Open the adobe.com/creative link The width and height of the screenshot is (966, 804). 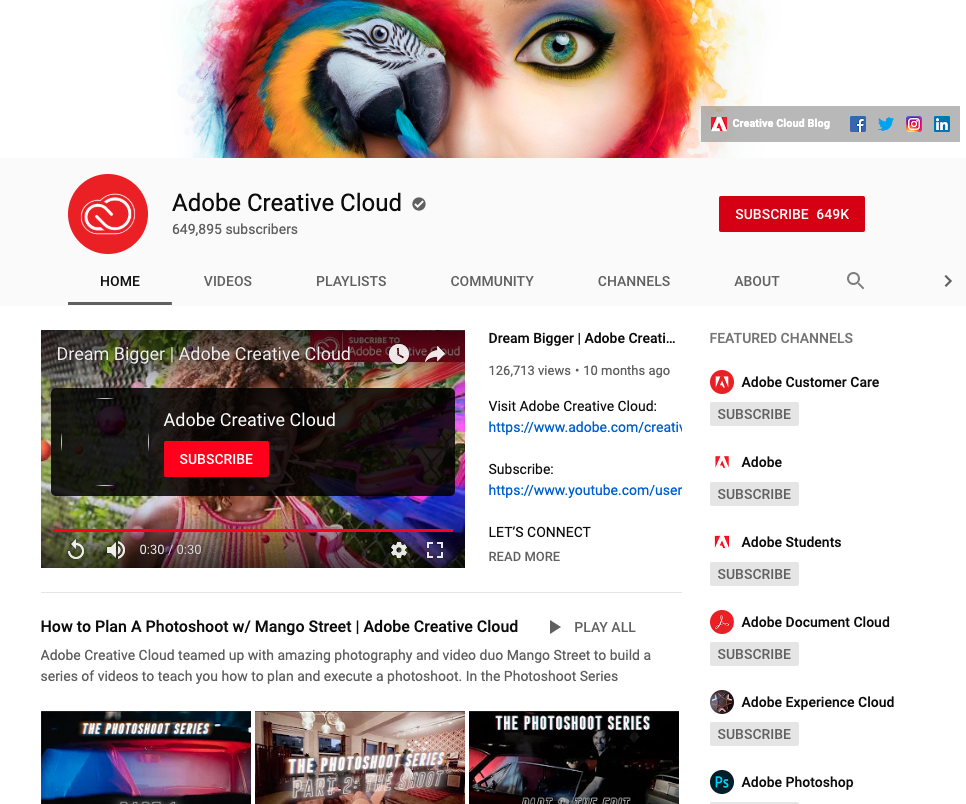(x=585, y=427)
